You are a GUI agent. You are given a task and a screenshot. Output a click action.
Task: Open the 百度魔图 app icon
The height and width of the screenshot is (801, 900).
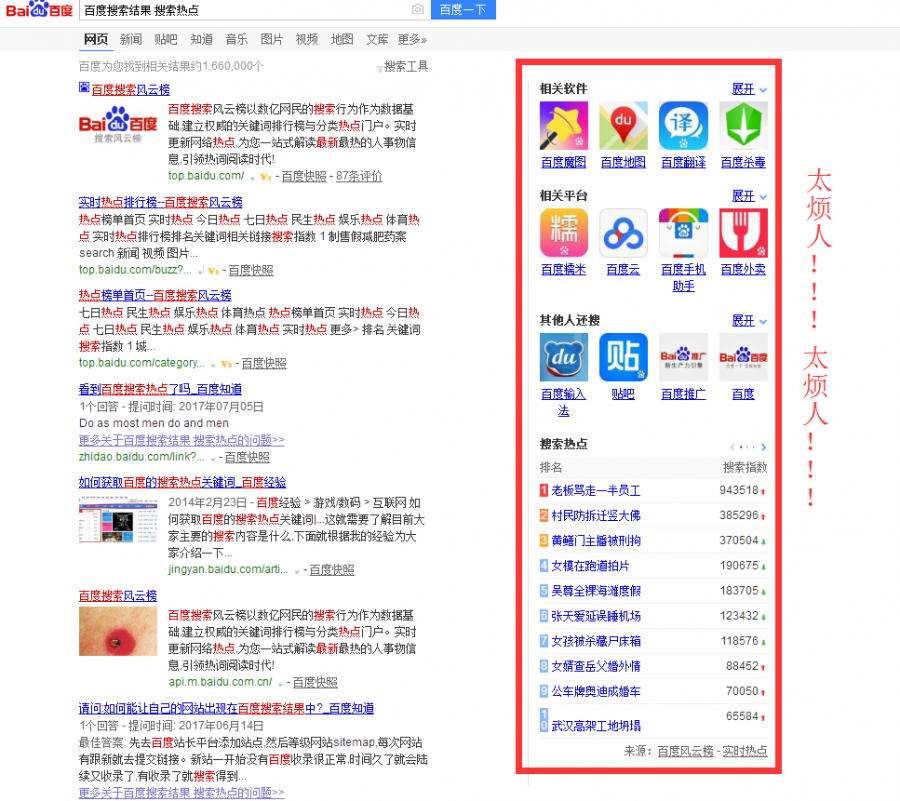coord(564,126)
